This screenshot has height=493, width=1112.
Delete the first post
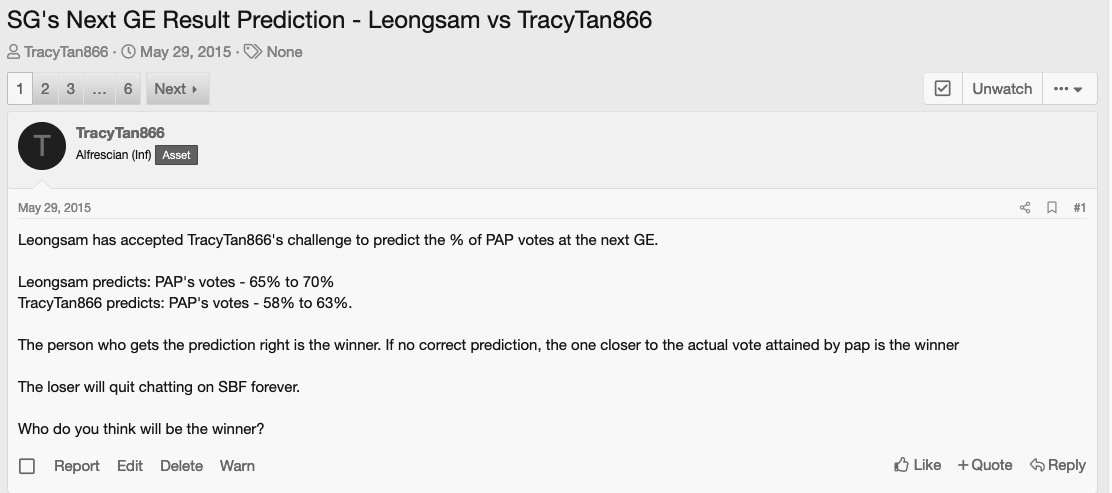click(181, 466)
